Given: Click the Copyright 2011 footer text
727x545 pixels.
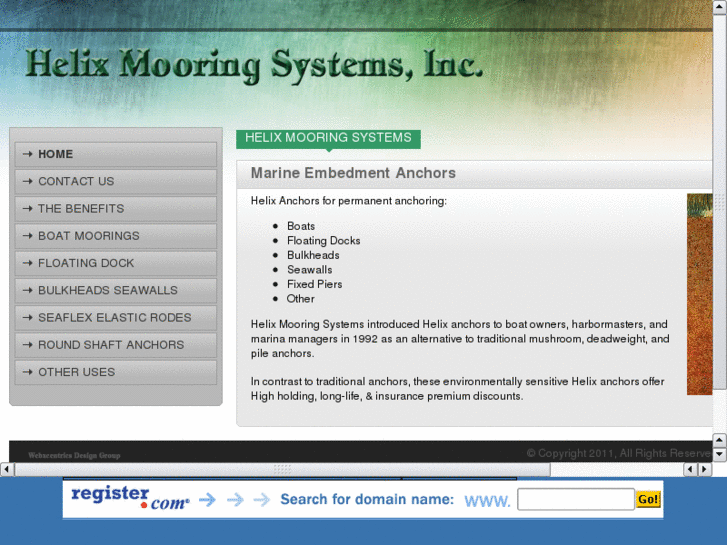Looking at the screenshot, I should click(619, 453).
